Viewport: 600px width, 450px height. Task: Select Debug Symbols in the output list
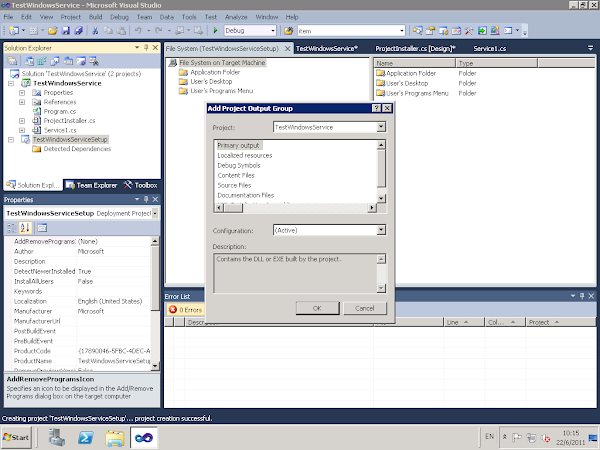(239, 165)
